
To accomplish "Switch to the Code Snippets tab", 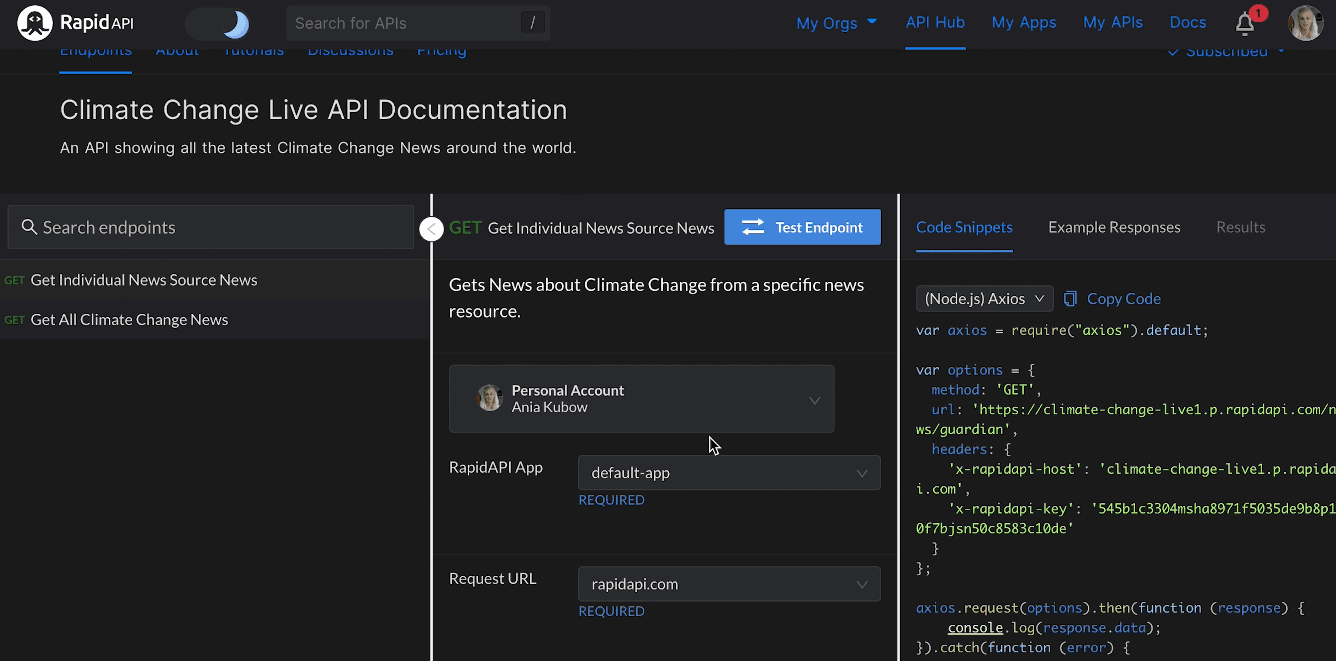I will (x=964, y=227).
